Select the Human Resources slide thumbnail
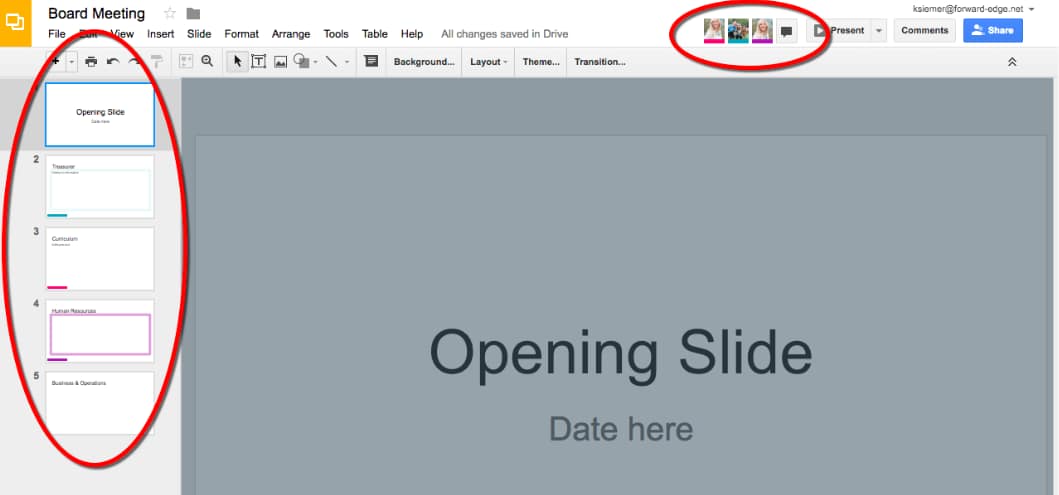The image size is (1059, 495). pos(100,331)
